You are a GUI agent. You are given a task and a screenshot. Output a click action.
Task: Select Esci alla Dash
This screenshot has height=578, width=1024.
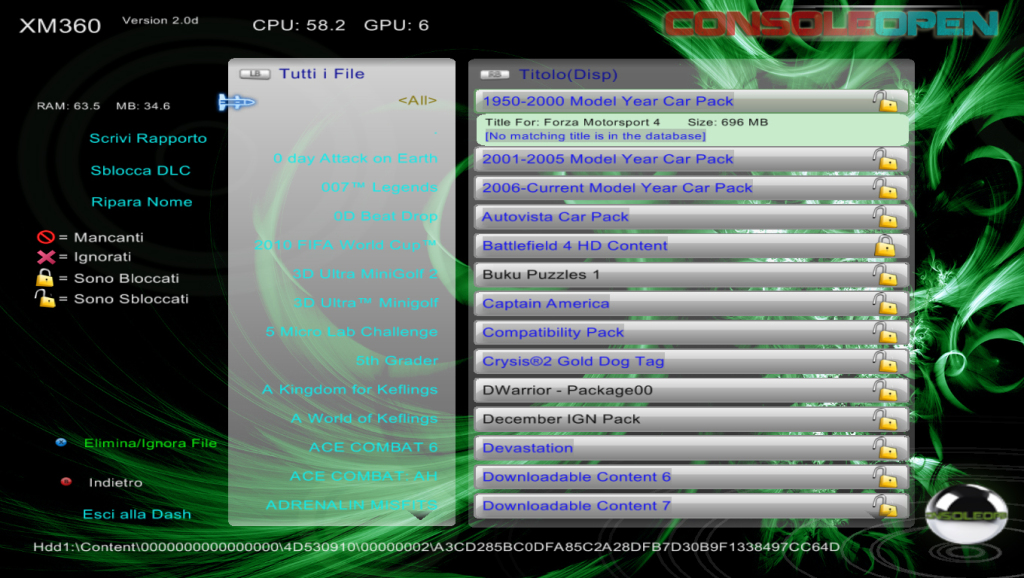(x=137, y=514)
